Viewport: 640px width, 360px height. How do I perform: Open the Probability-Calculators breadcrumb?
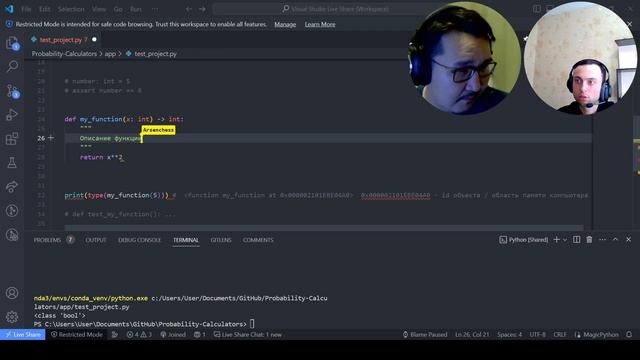pos(64,54)
